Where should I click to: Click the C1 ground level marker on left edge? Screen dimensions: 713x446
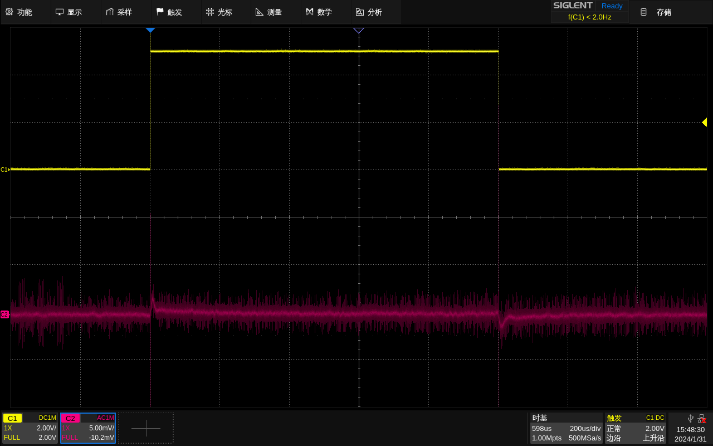click(x=5, y=169)
